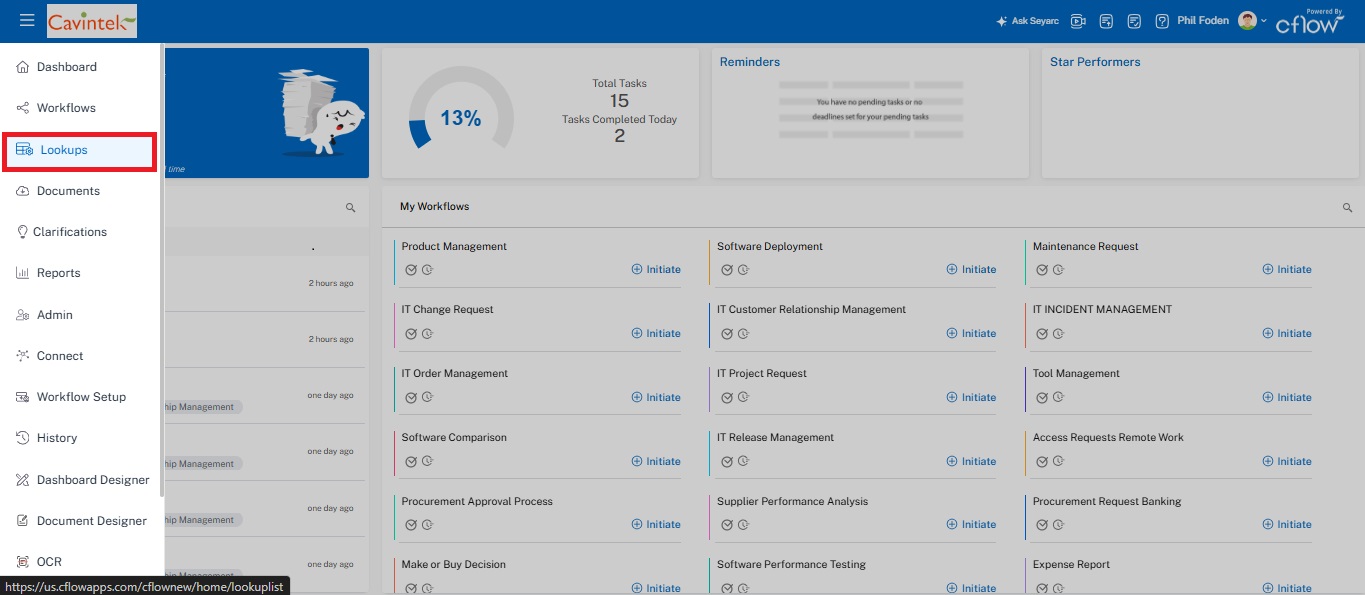Initiate the Maintenance Request workflow
The height and width of the screenshot is (595, 1365).
[1286, 269]
